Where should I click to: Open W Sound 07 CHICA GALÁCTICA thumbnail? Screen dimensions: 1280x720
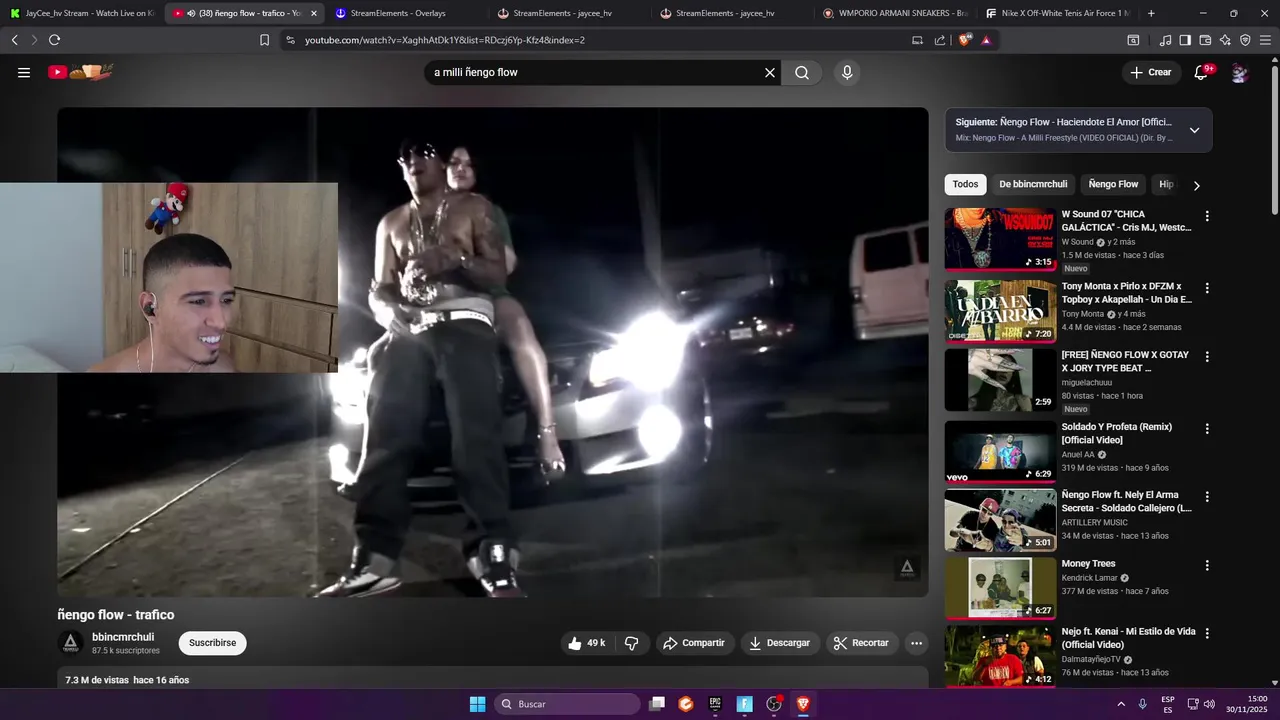tap(1000, 239)
